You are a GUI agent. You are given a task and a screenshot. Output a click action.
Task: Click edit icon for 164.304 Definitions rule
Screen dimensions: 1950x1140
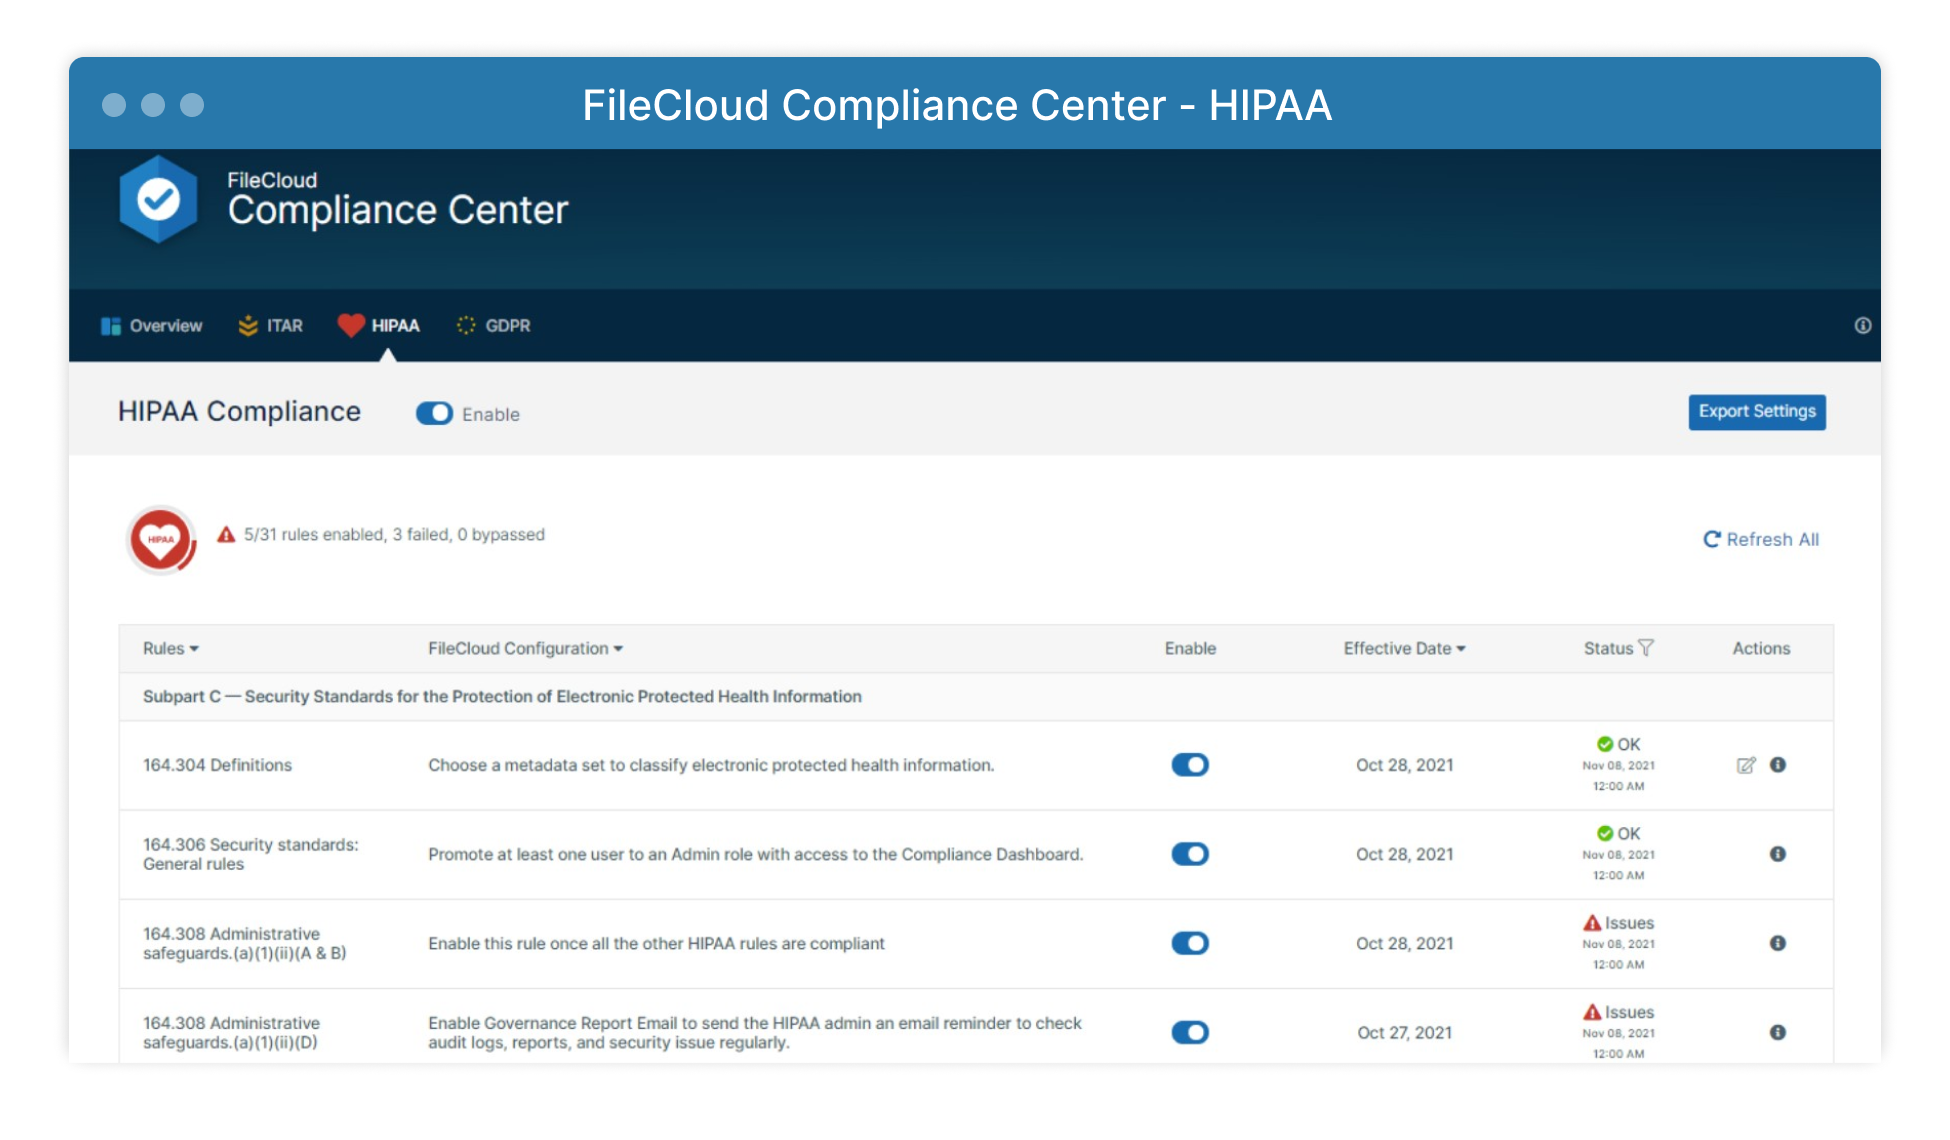point(1745,766)
